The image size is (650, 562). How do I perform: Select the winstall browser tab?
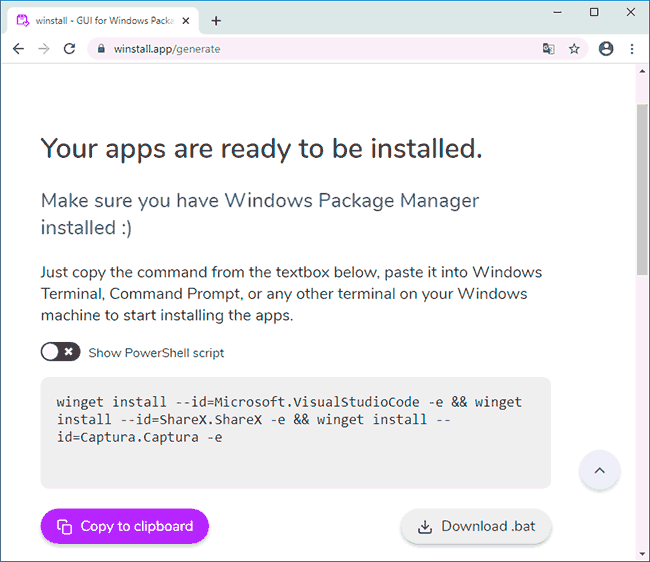[x=103, y=21]
